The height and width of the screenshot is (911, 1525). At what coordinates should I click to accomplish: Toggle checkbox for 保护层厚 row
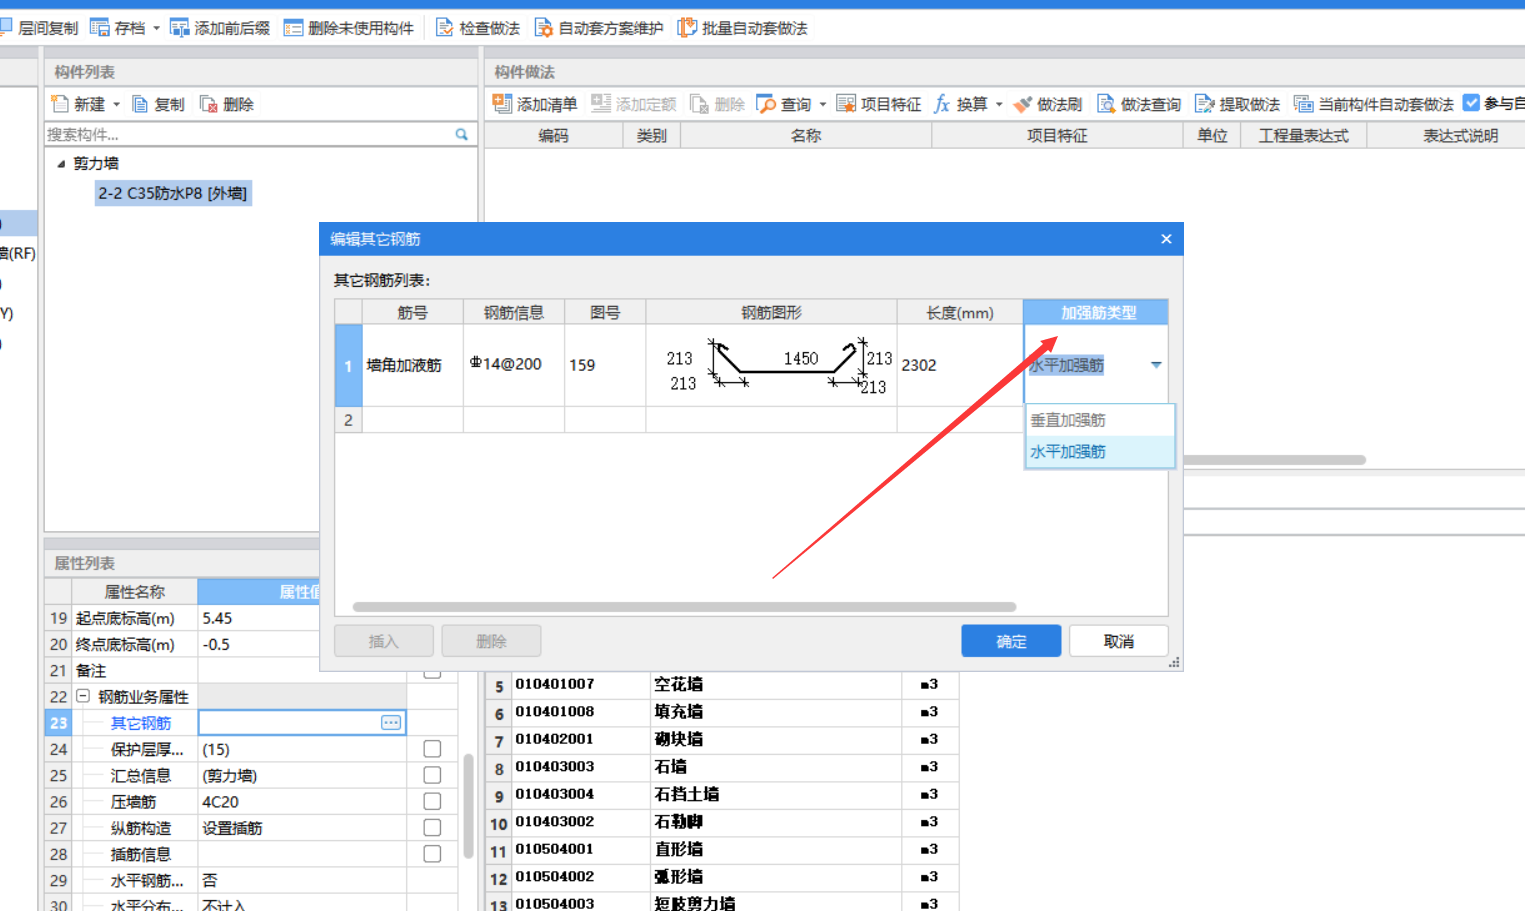click(432, 749)
